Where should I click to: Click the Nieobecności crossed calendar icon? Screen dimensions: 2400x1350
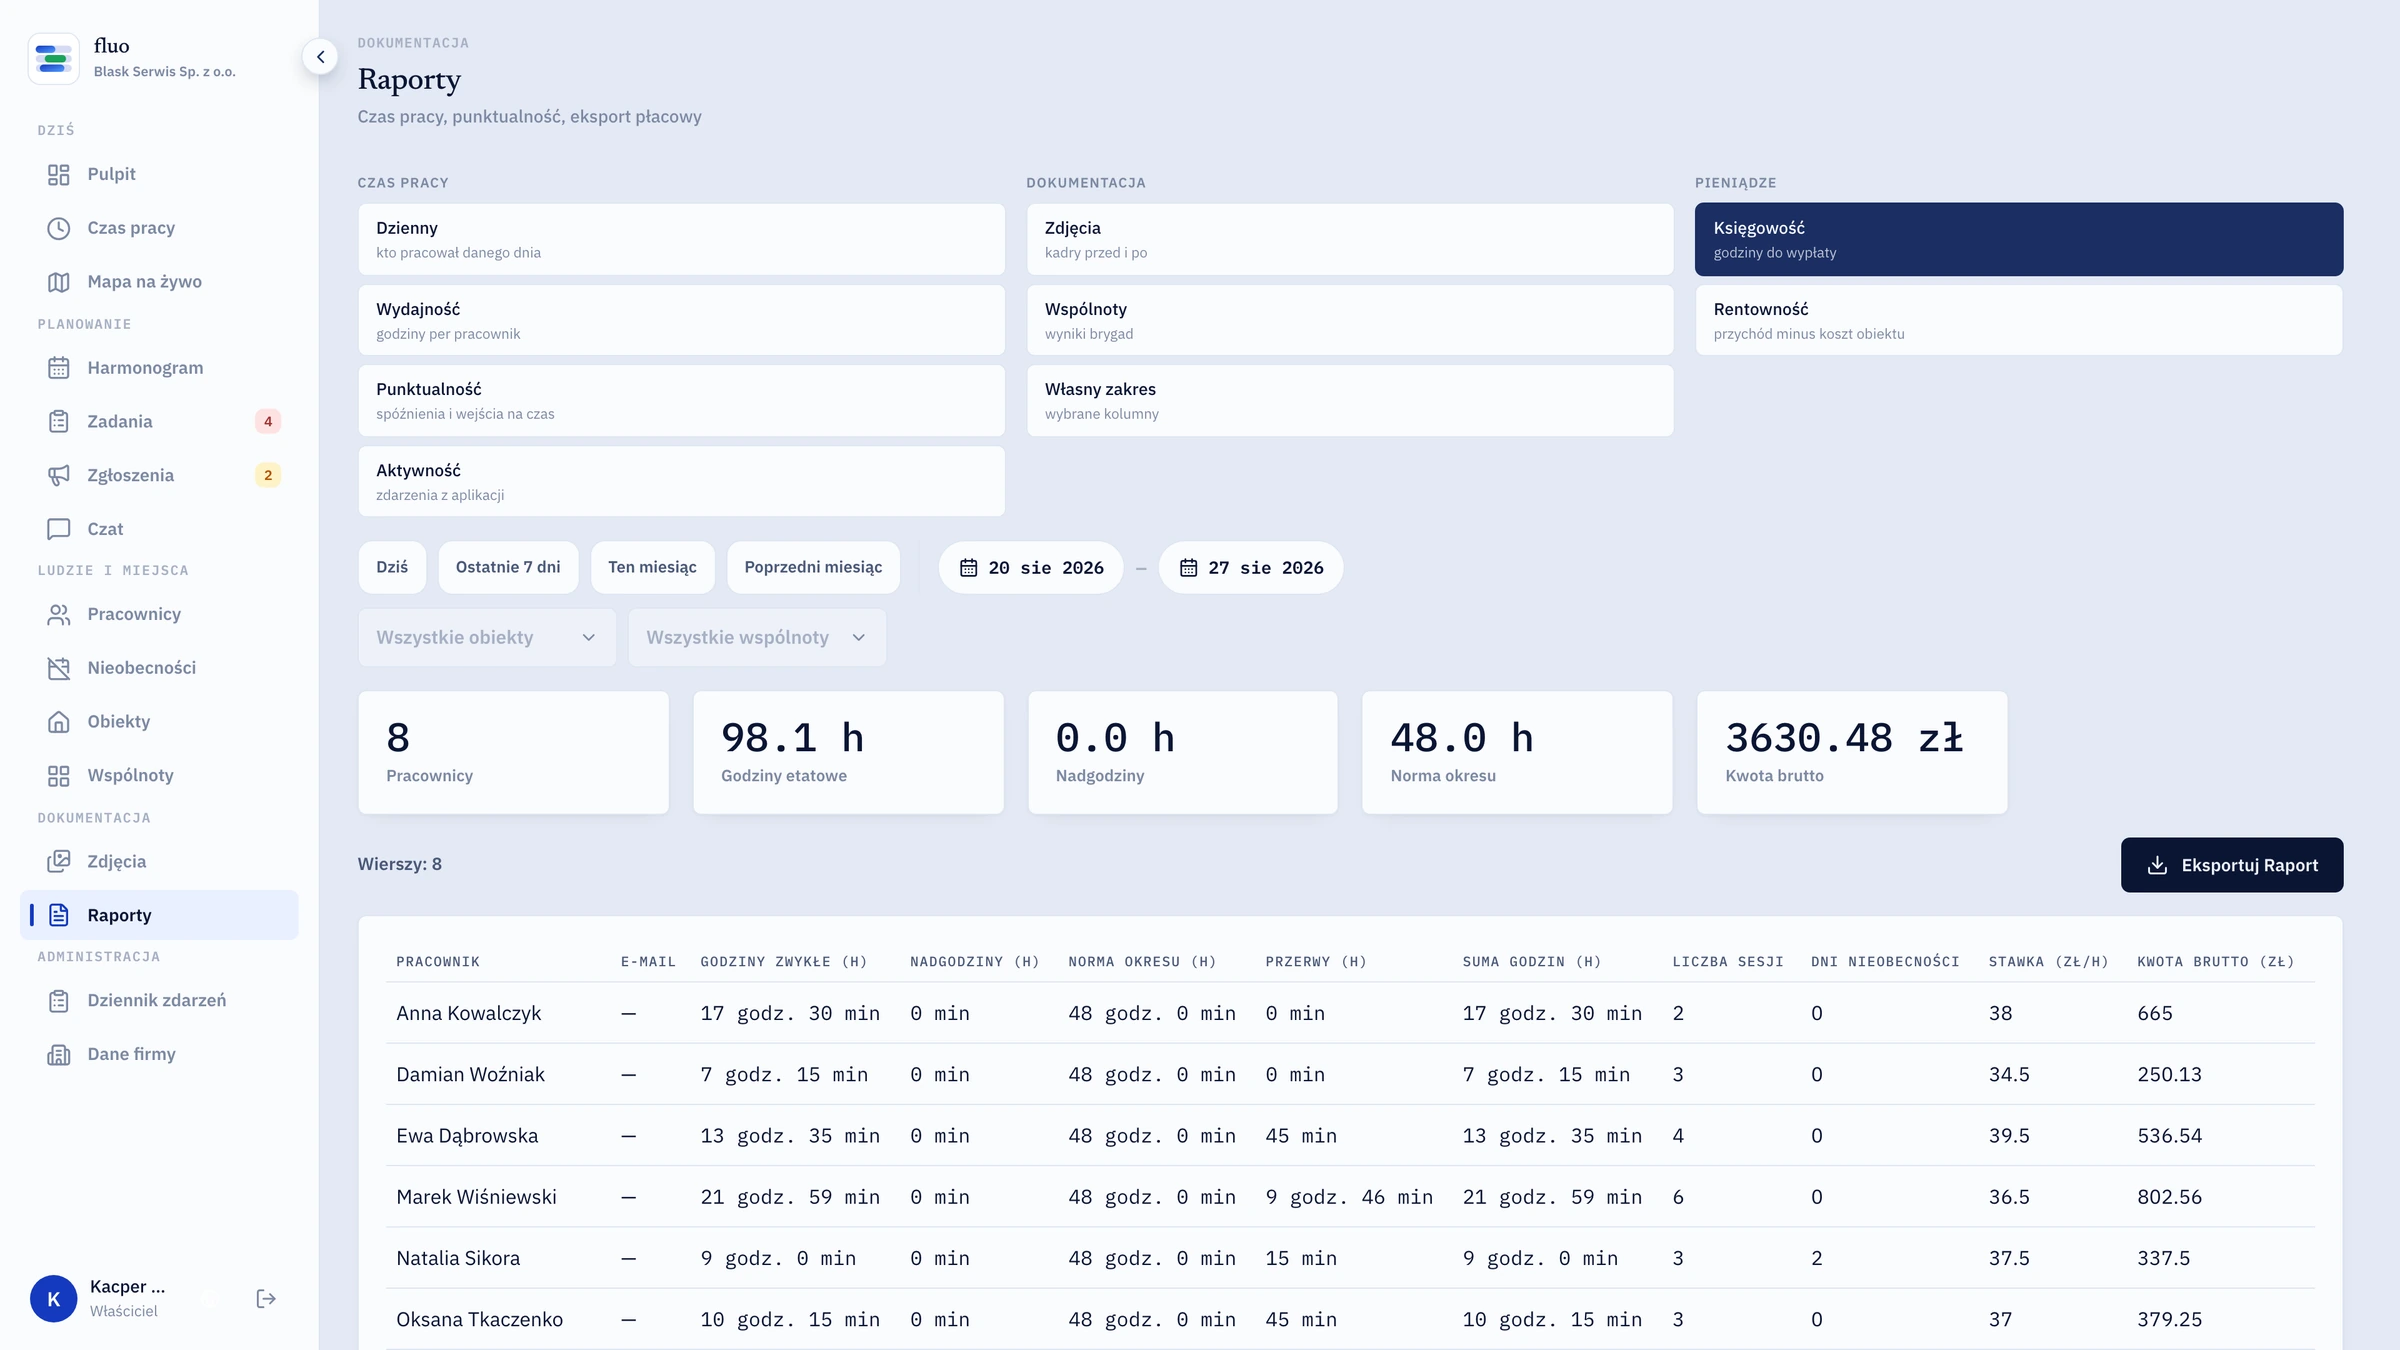point(59,669)
